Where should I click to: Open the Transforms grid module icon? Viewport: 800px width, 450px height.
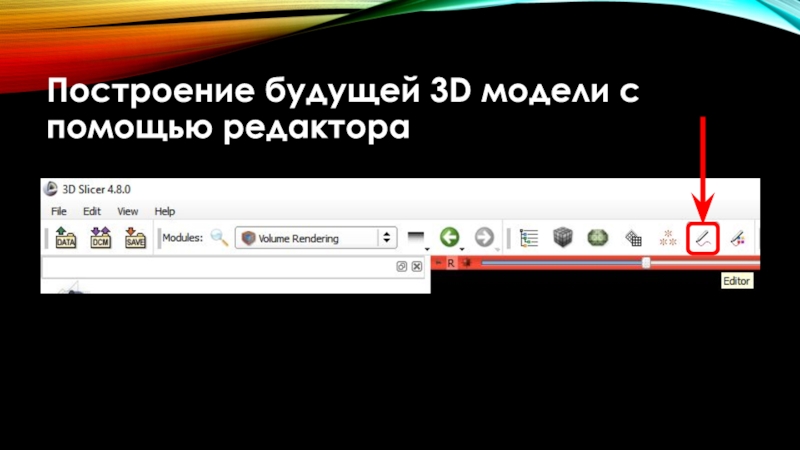coord(633,238)
